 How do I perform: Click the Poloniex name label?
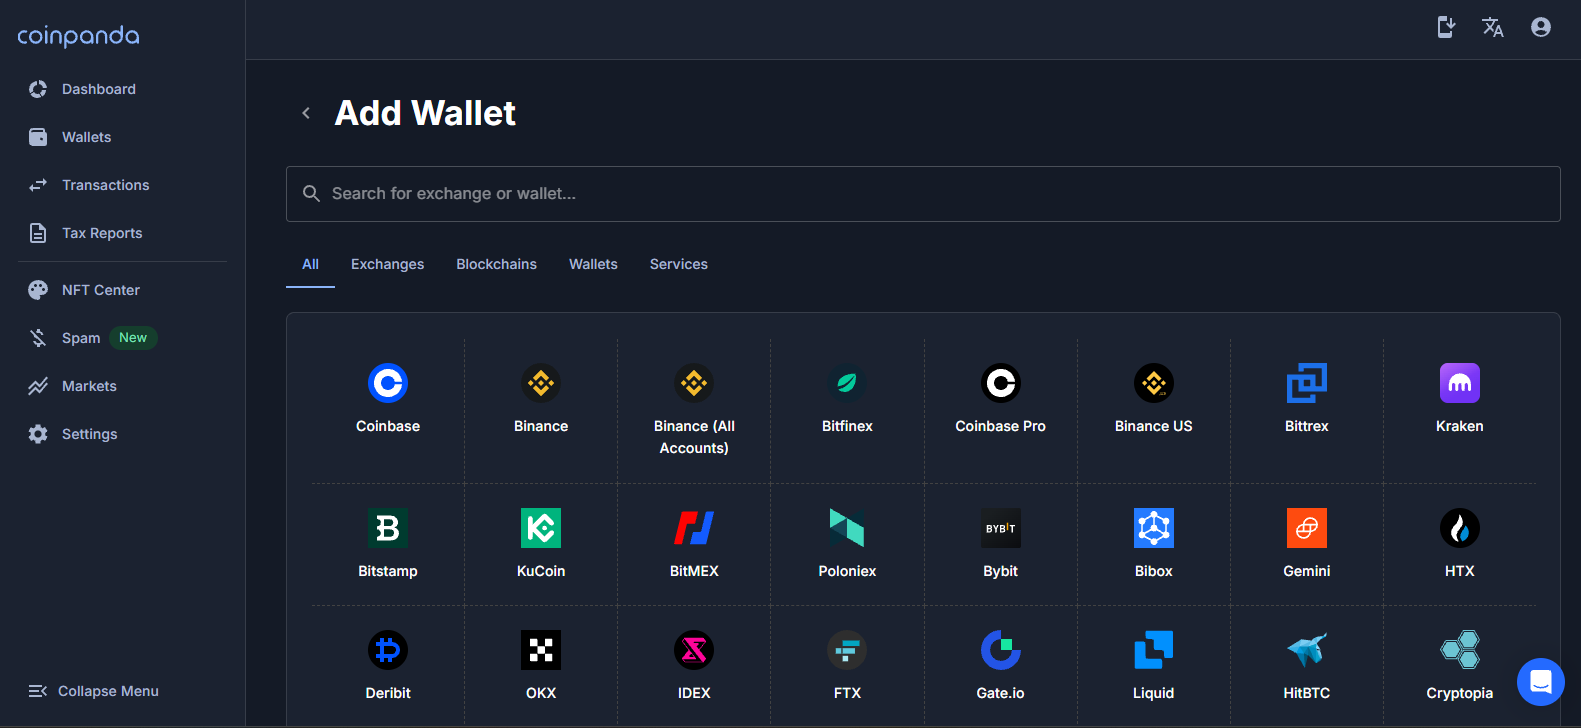tap(847, 571)
